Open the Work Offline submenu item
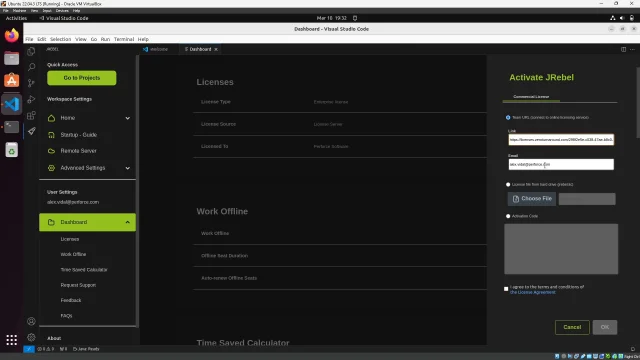 pos(73,254)
